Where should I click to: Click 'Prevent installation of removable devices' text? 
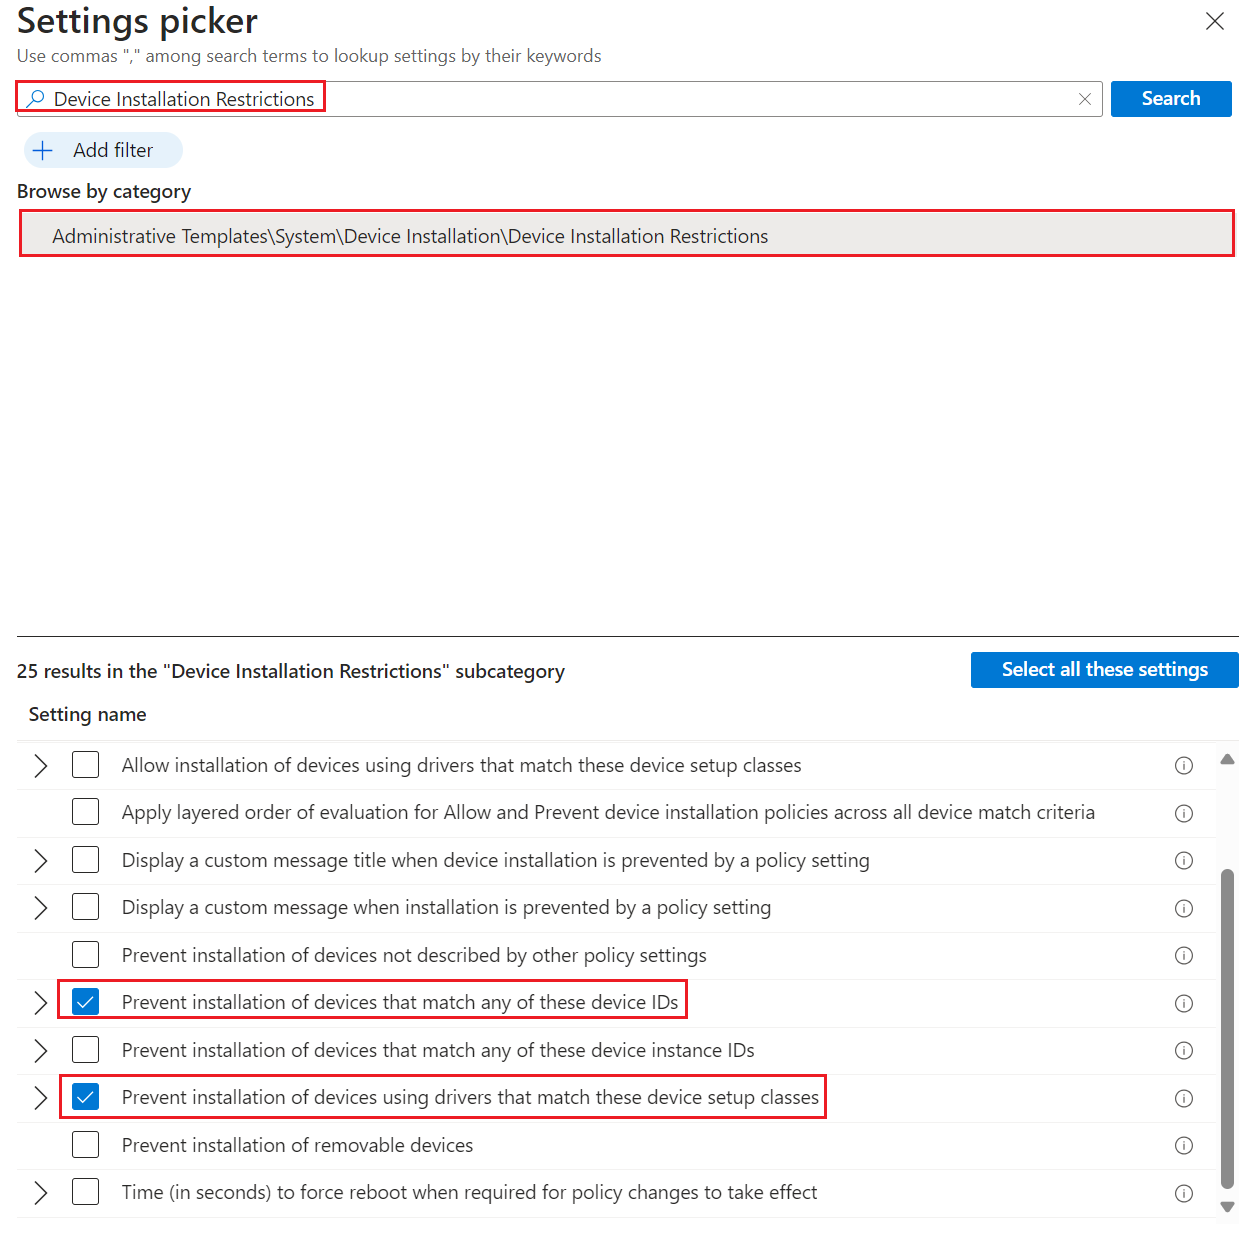click(297, 1145)
